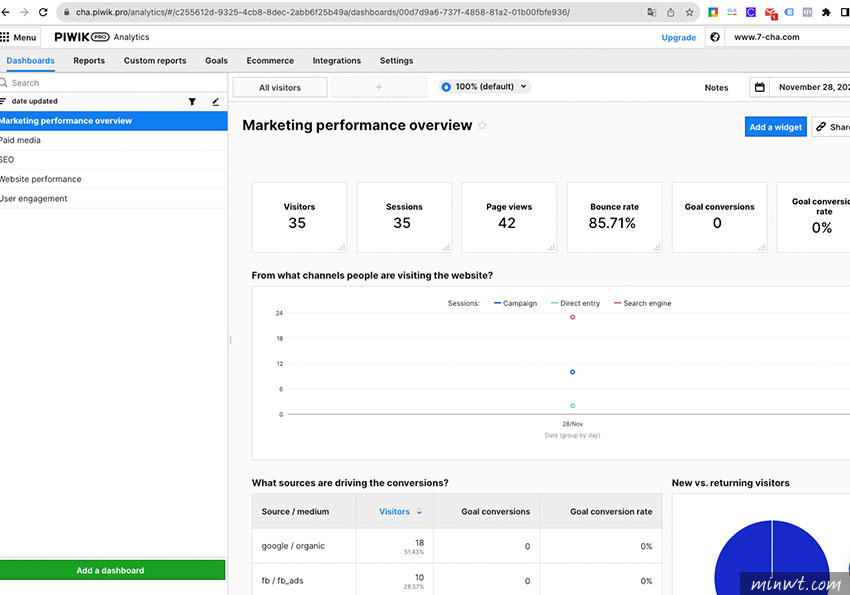The width and height of the screenshot is (850, 595).
Task: Click the edit pencil icon in sidebar
Action: (215, 101)
